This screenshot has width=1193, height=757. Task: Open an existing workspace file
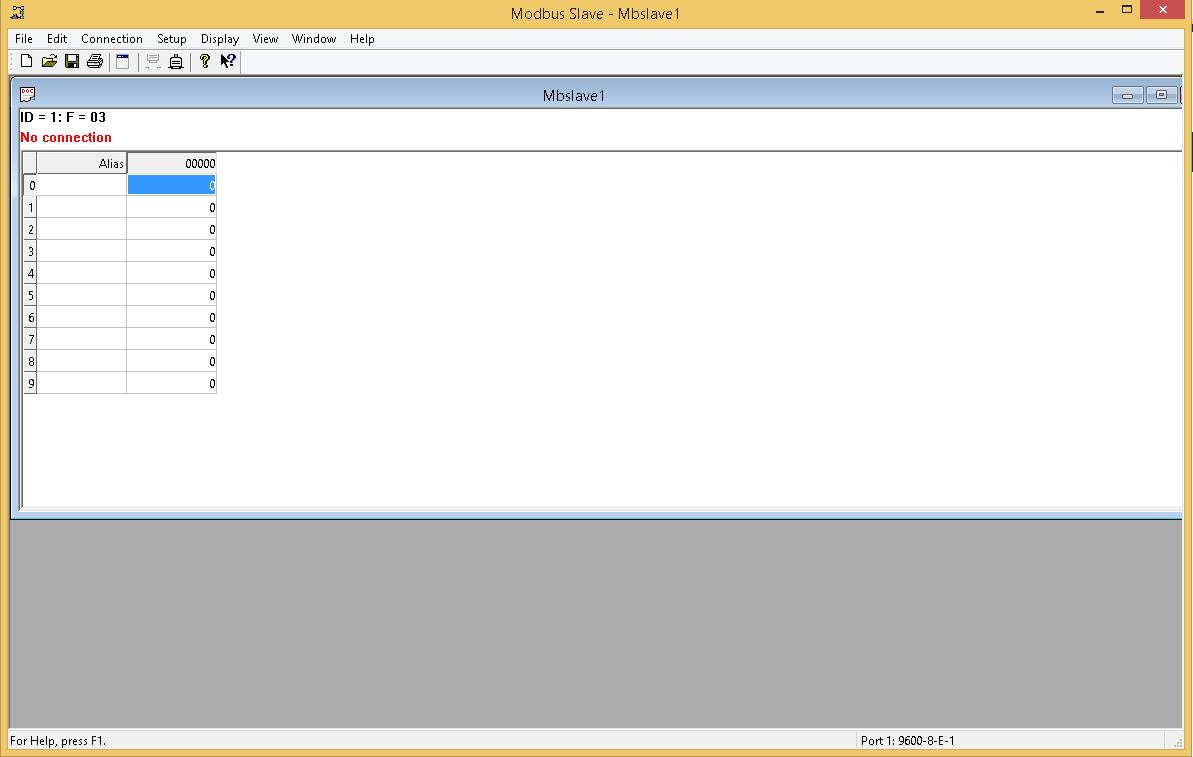coord(49,61)
